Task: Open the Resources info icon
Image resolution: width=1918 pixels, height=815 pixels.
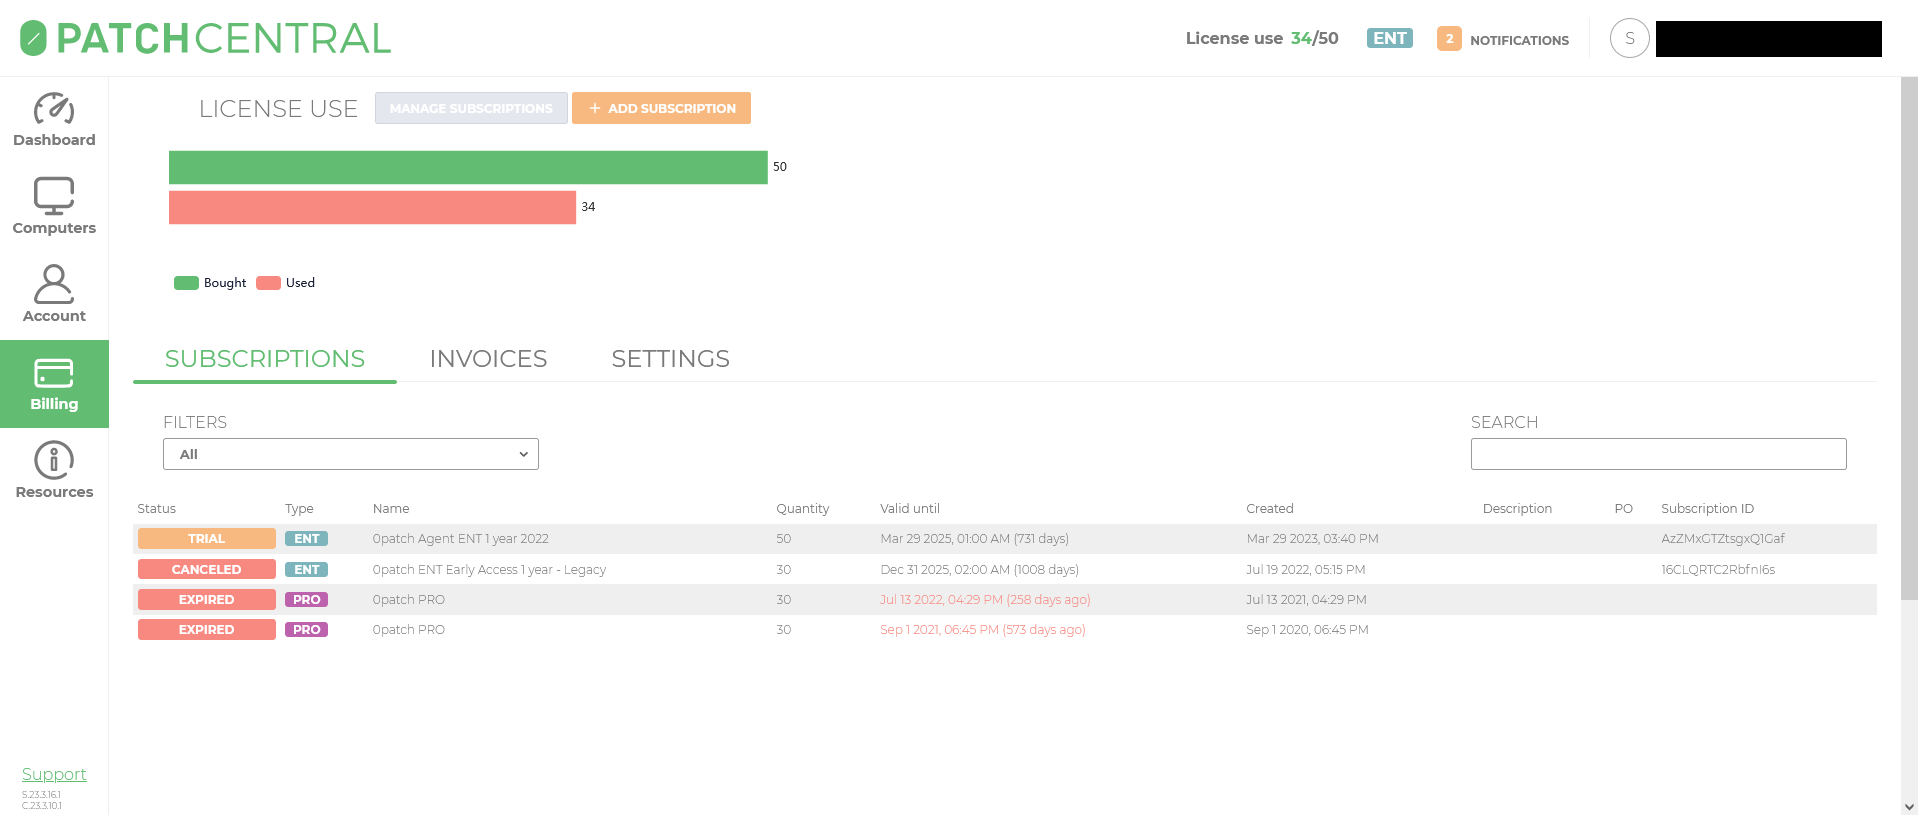Action: pyautogui.click(x=54, y=461)
